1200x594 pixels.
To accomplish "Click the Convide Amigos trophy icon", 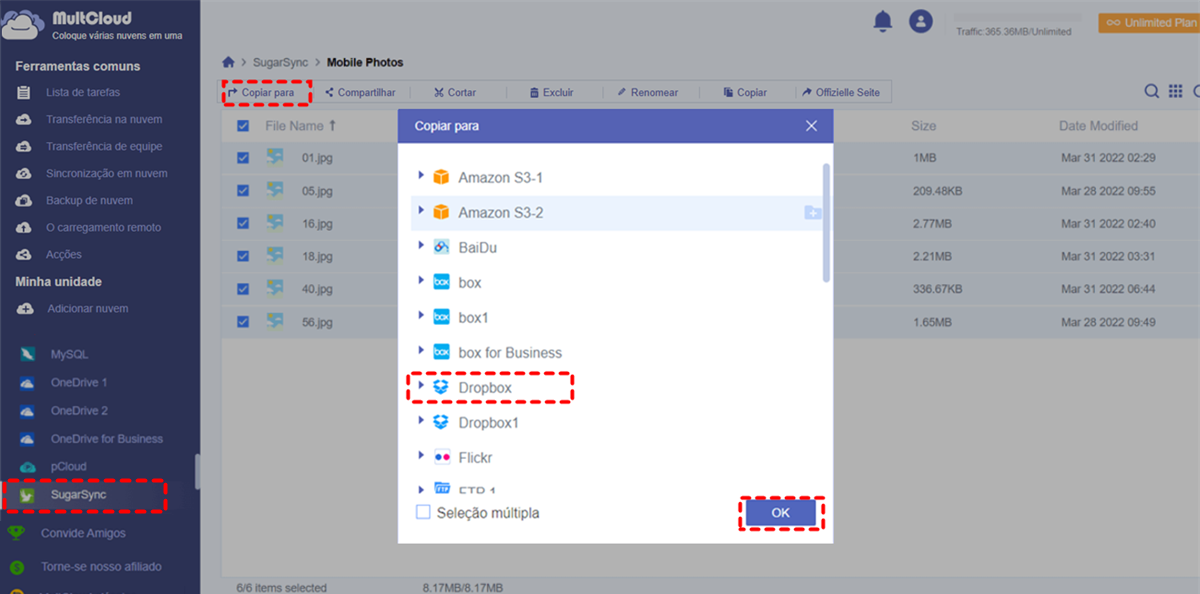I will (x=16, y=533).
